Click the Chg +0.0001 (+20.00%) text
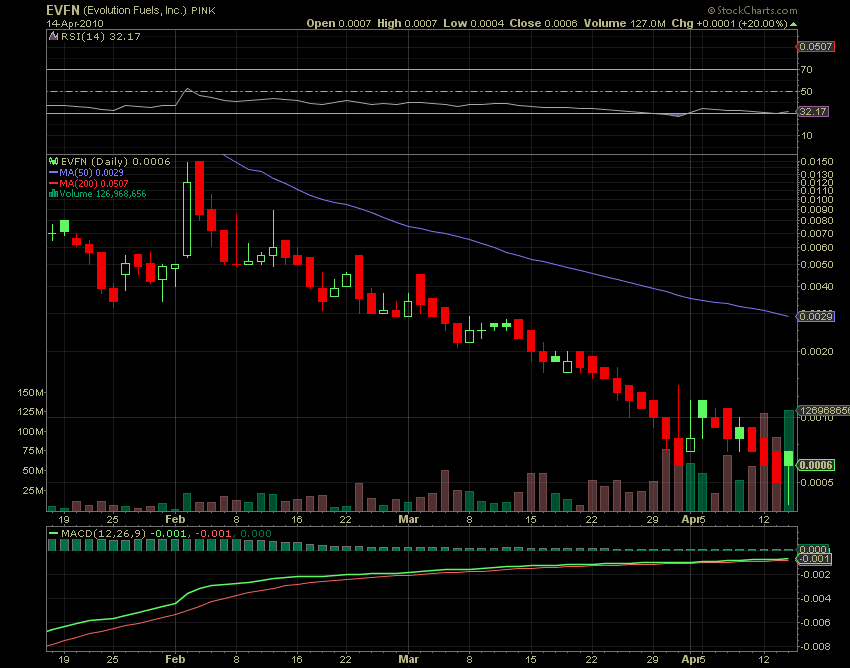 pos(729,23)
